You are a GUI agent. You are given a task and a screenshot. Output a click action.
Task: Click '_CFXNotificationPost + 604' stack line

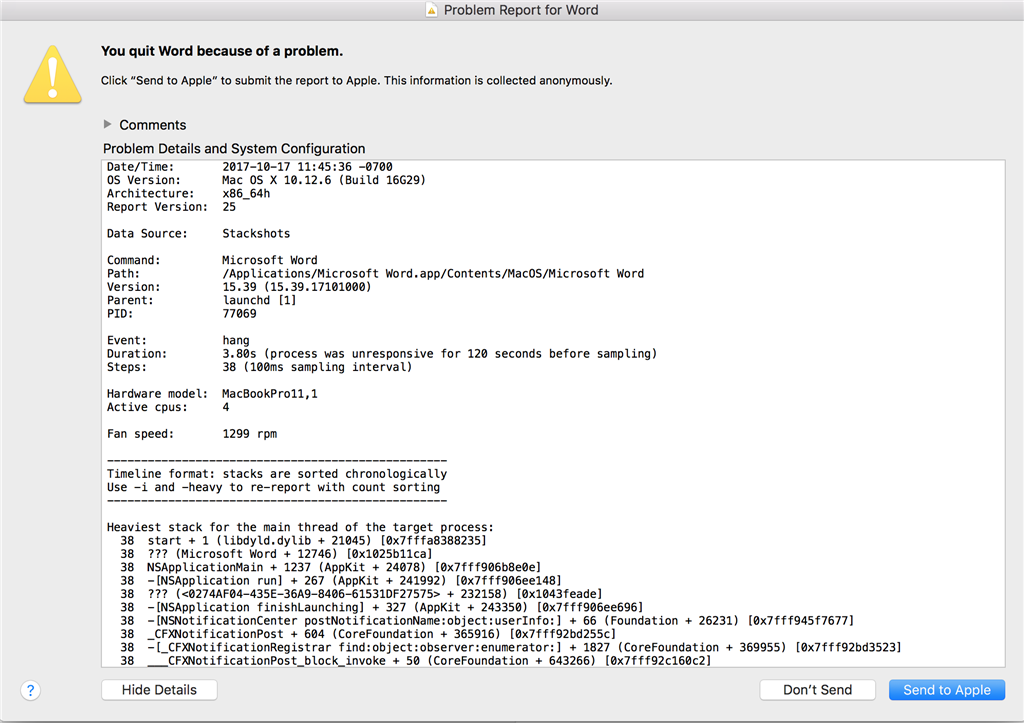(368, 634)
